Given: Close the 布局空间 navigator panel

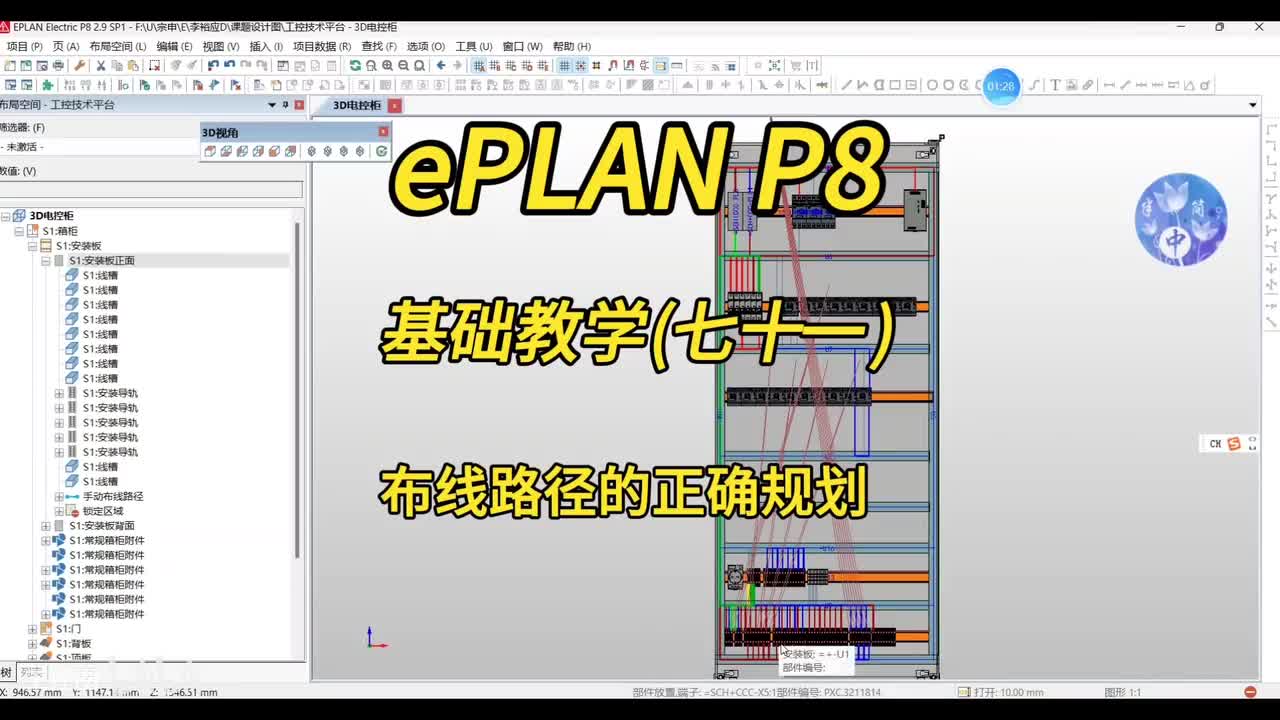Looking at the screenshot, I should click(298, 105).
